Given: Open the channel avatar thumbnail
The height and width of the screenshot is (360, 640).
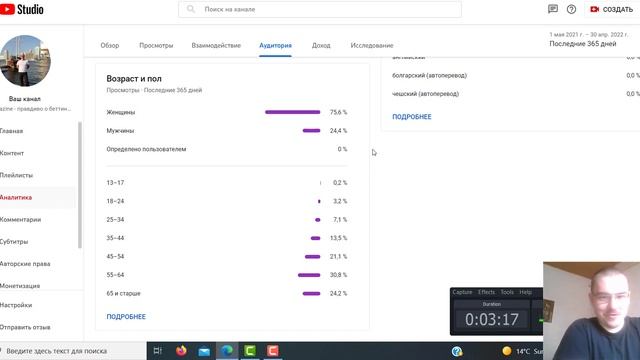Looking at the screenshot, I should click(25, 61).
